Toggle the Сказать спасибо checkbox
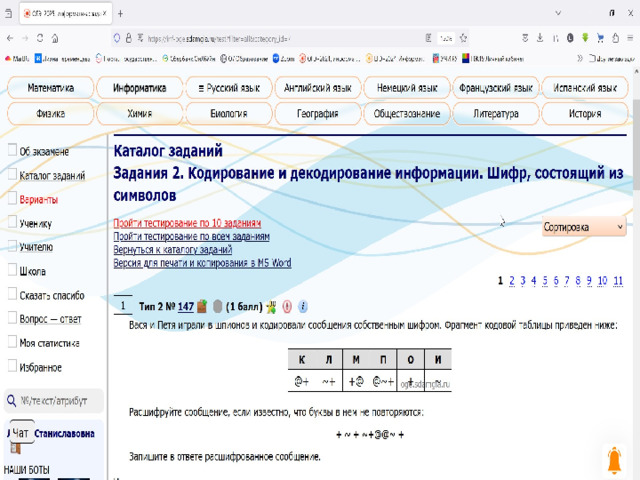The height and width of the screenshot is (480, 640). (x=12, y=293)
